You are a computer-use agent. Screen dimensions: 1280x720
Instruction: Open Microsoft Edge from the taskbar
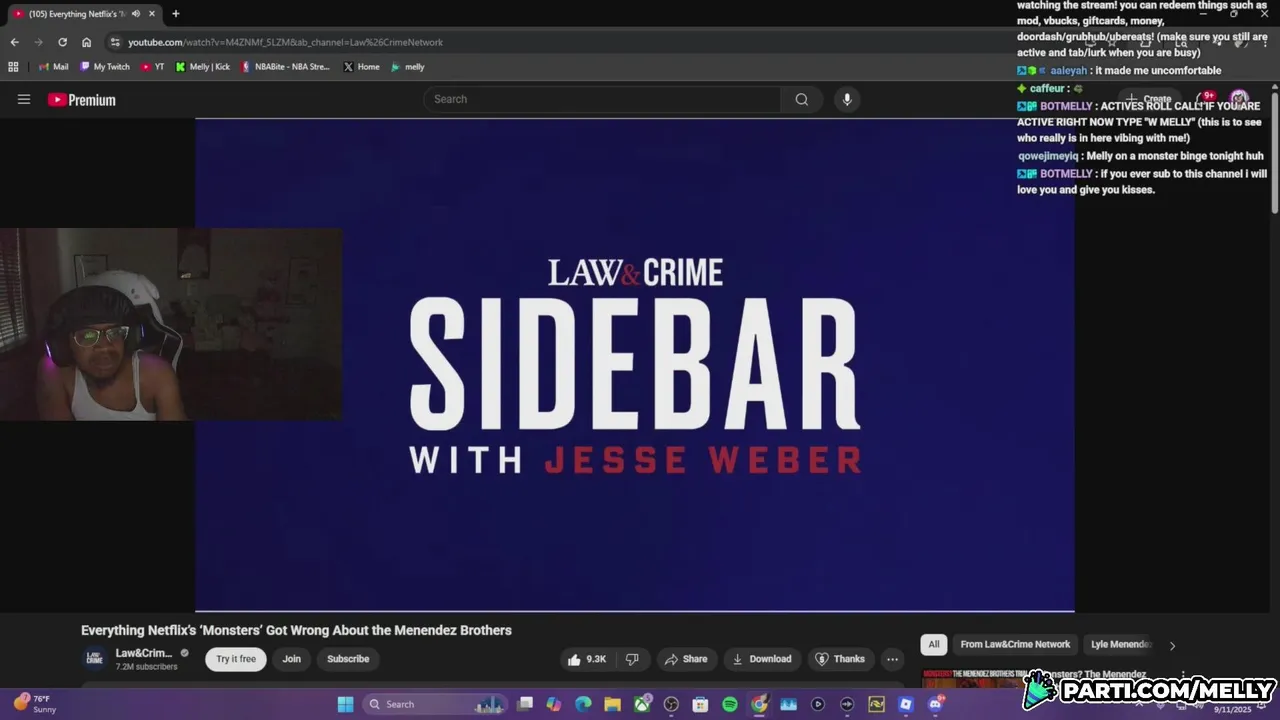point(583,704)
